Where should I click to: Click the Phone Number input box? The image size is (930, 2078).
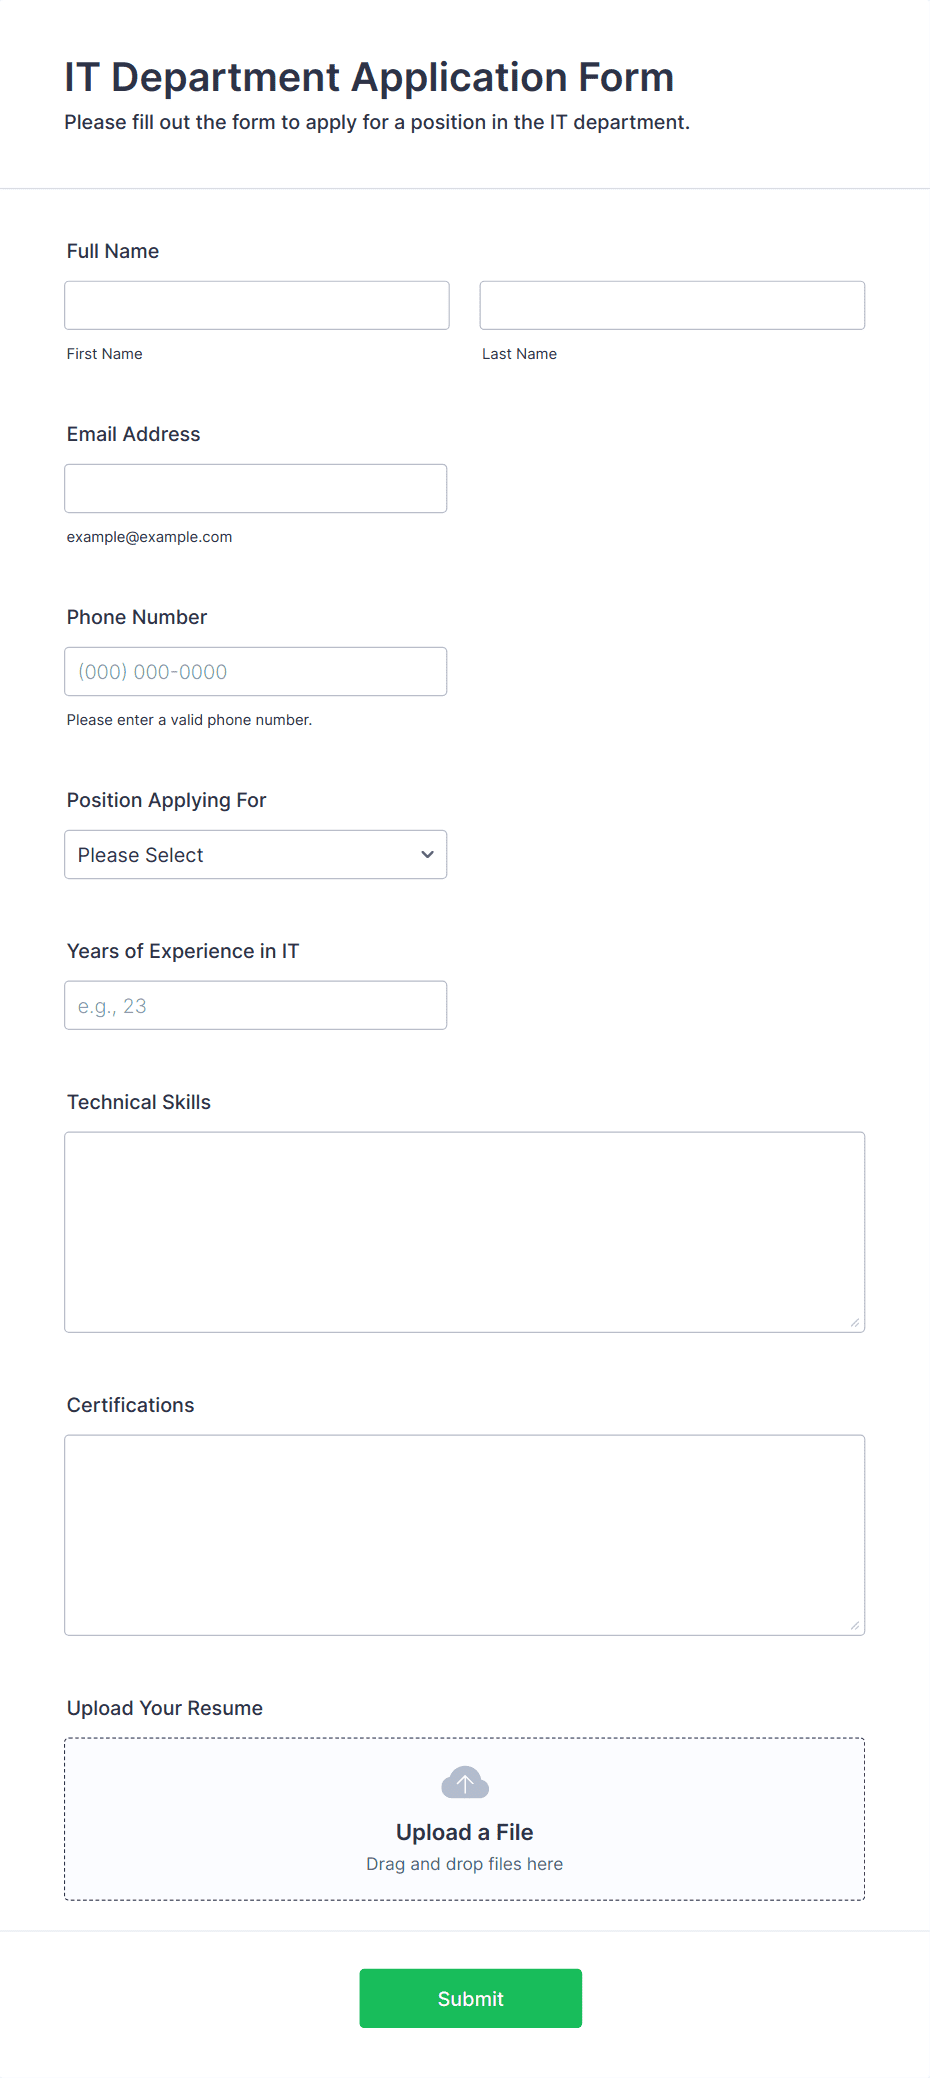(256, 671)
